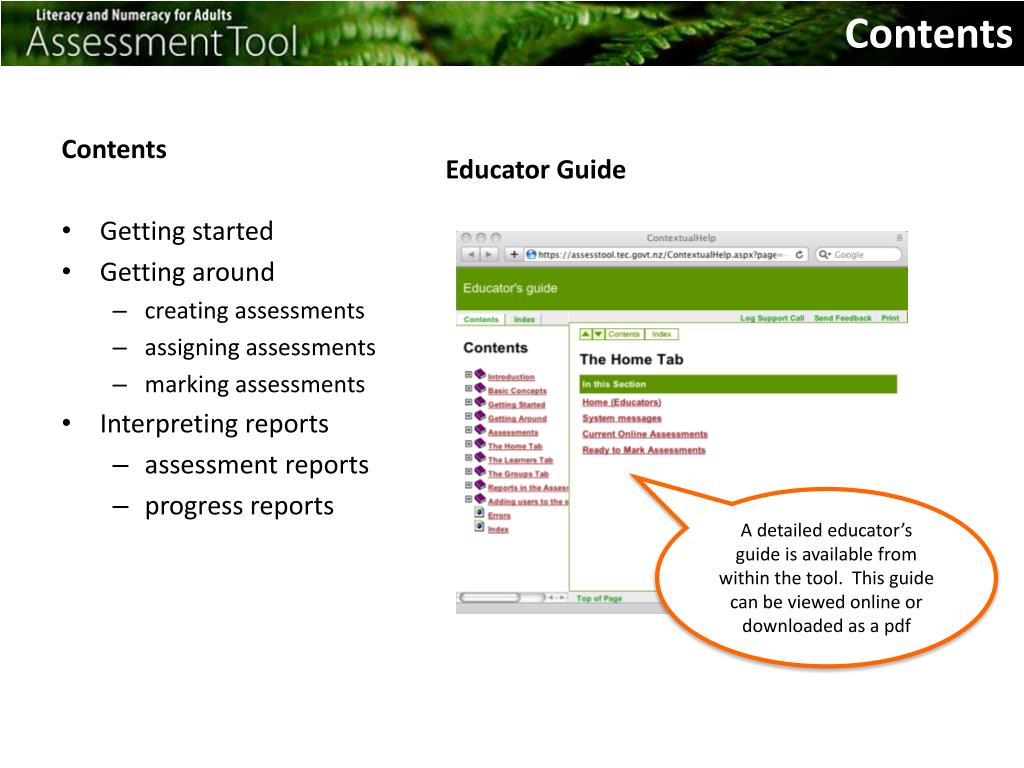Expand the Introduction tree node
Screen dimensions: 1024x768
point(468,375)
